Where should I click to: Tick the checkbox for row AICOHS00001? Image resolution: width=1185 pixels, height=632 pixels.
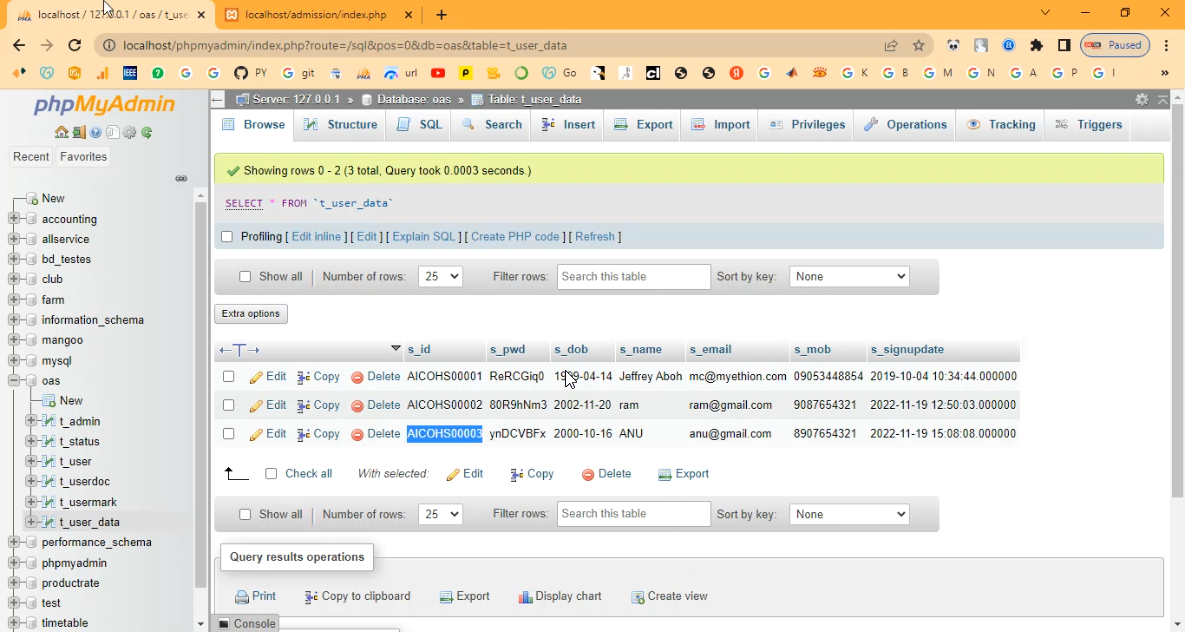point(229,377)
